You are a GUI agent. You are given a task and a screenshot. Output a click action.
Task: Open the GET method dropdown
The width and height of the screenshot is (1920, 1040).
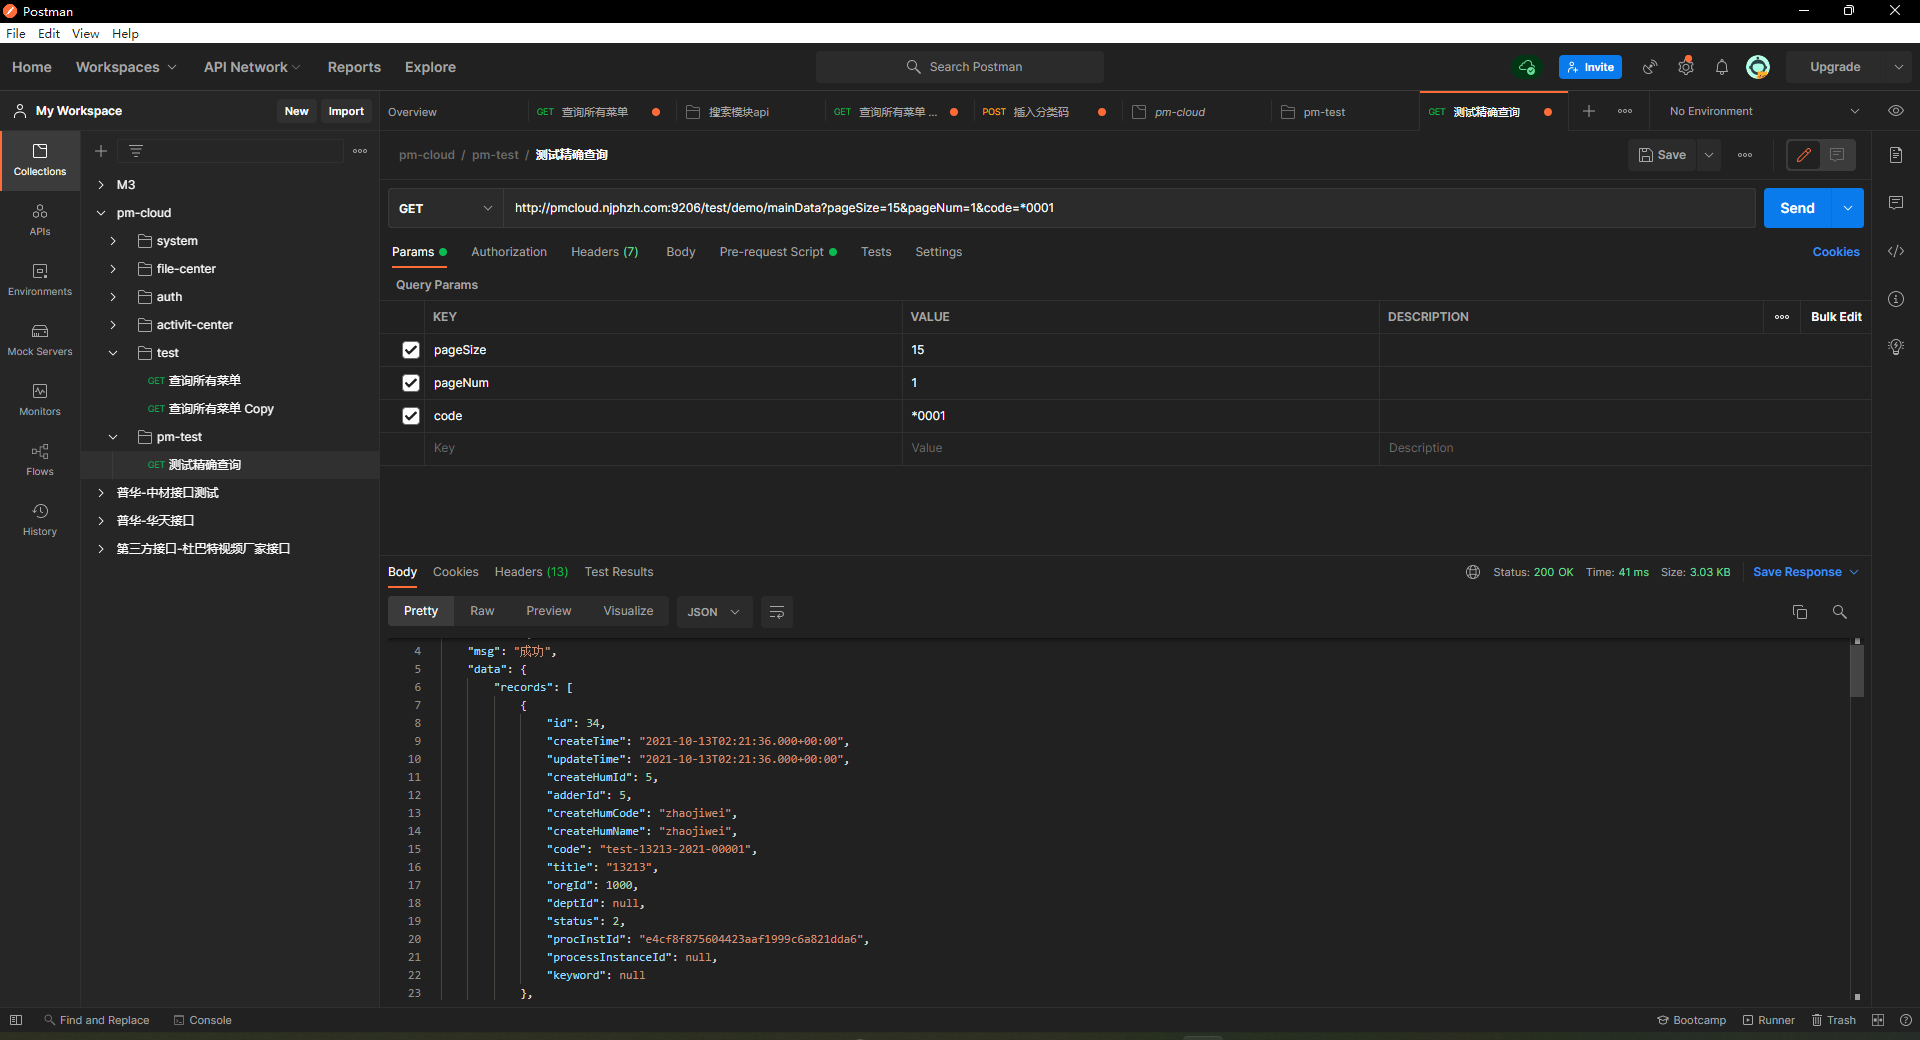[x=445, y=208]
